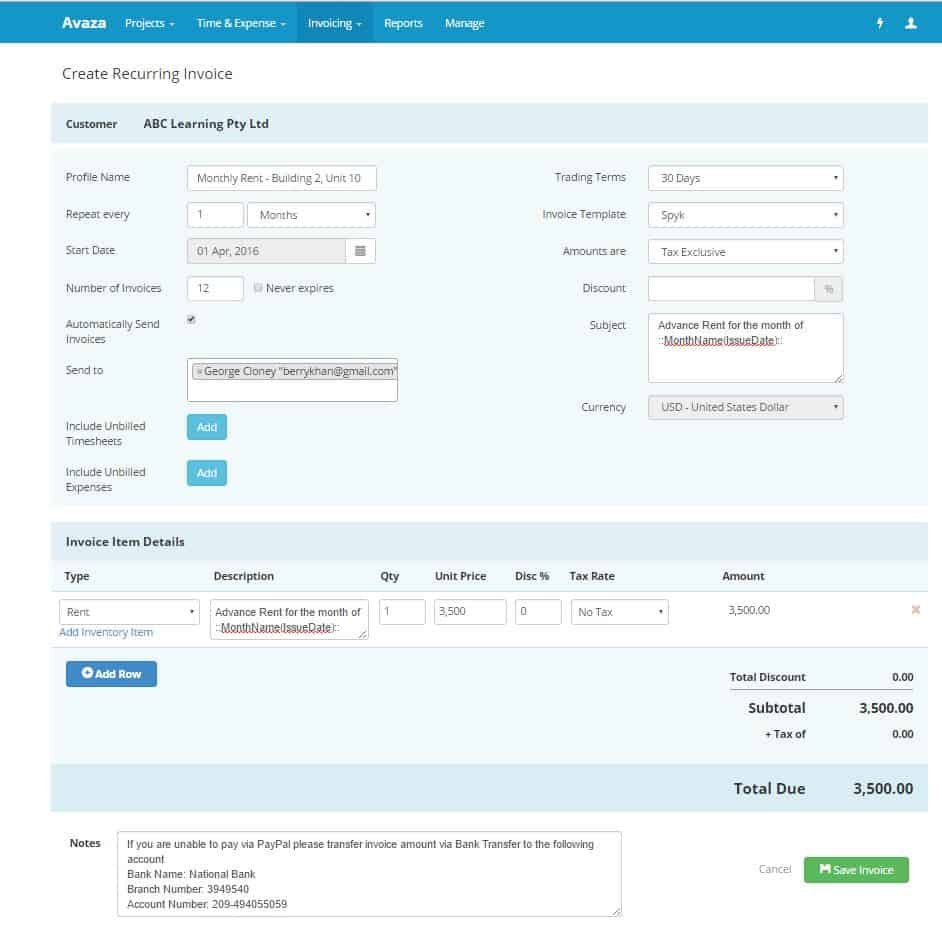Screen dimensions: 942x929
Task: Change the repeat interval from Months
Action: [x=311, y=214]
